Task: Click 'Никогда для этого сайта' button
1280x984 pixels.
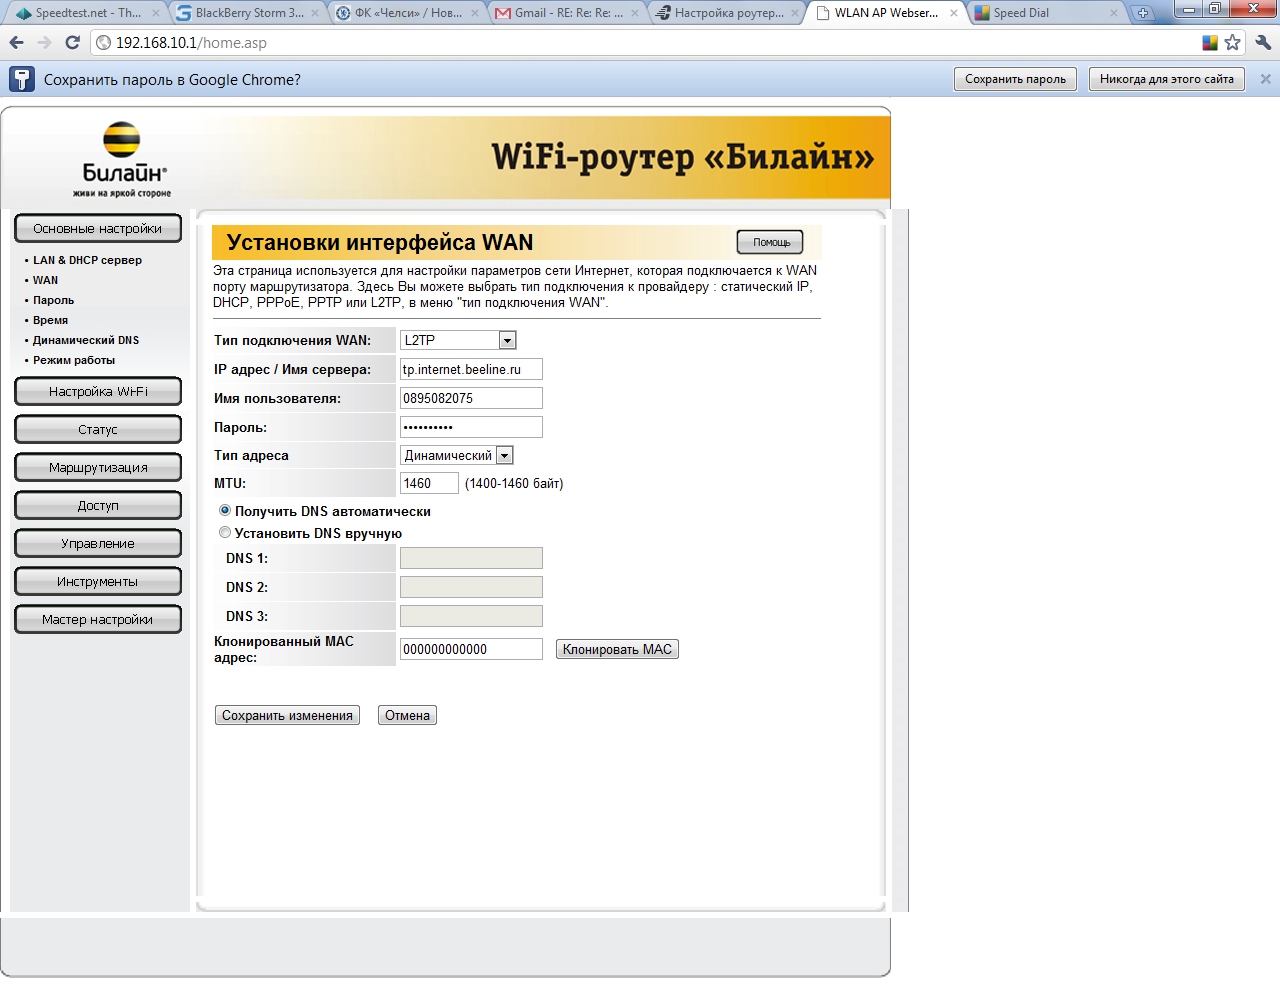Action: 1166,79
